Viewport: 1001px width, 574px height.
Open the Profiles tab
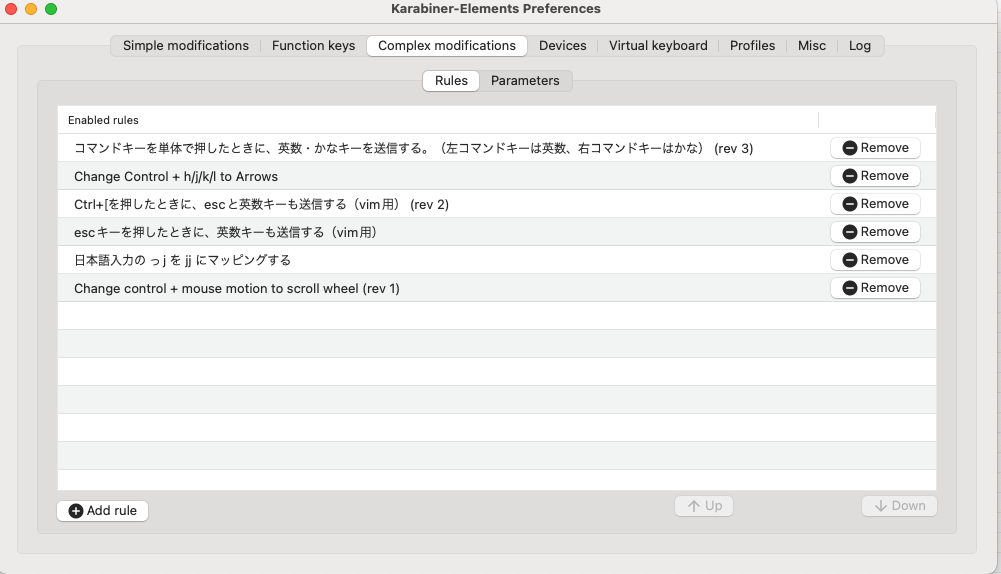tap(752, 46)
